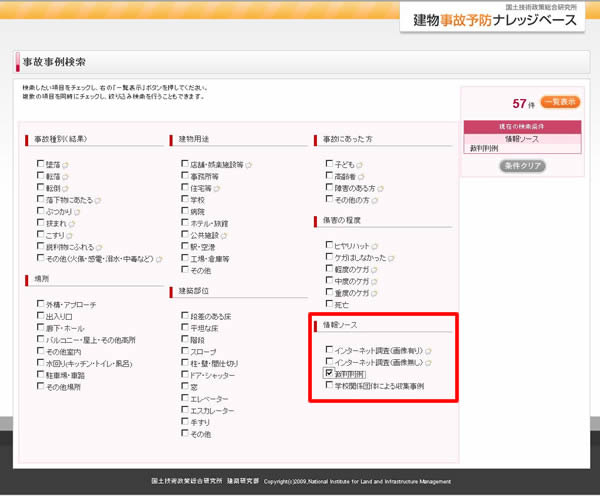Click the gray 条件クリア button

tap(522, 166)
